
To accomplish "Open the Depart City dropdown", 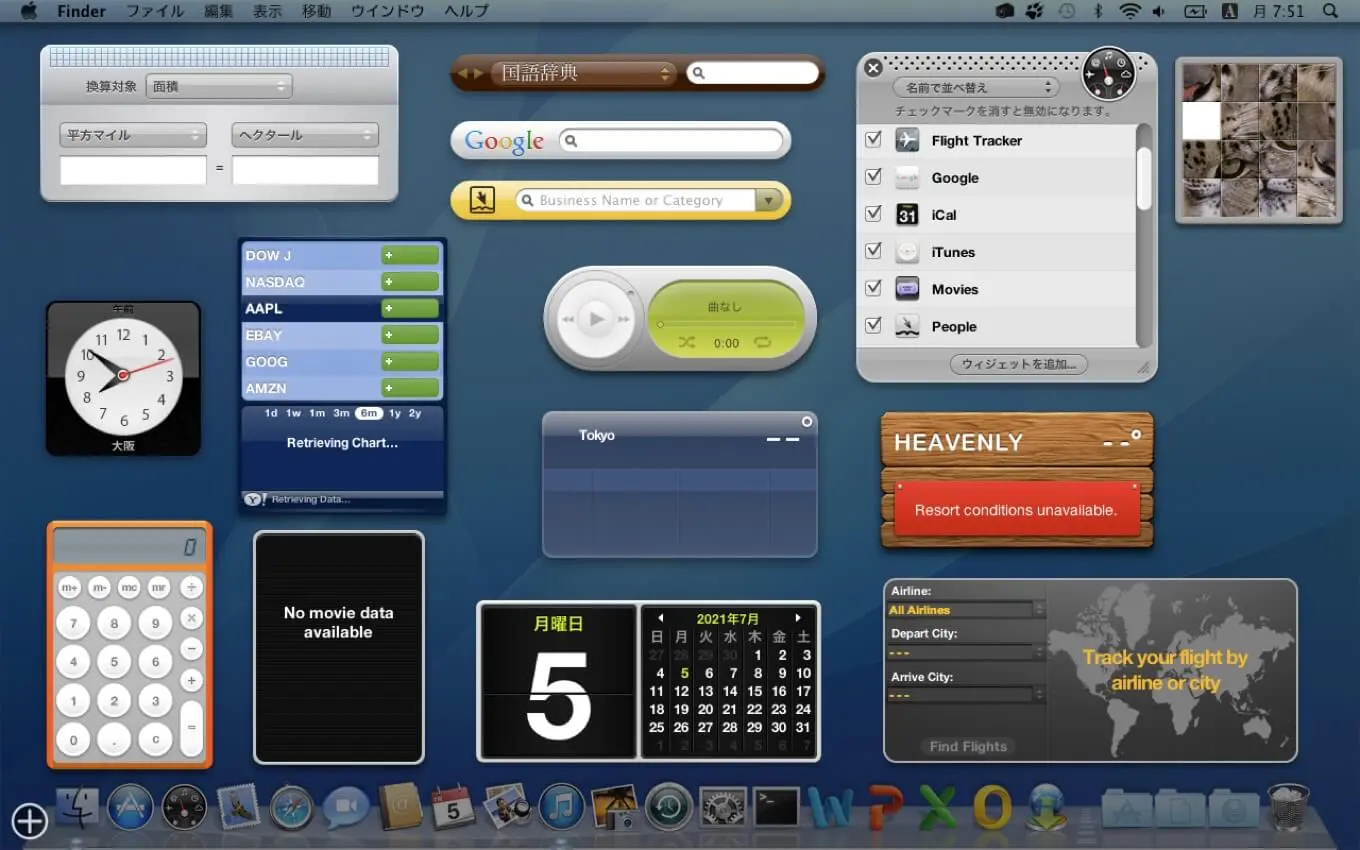I will tap(967, 652).
